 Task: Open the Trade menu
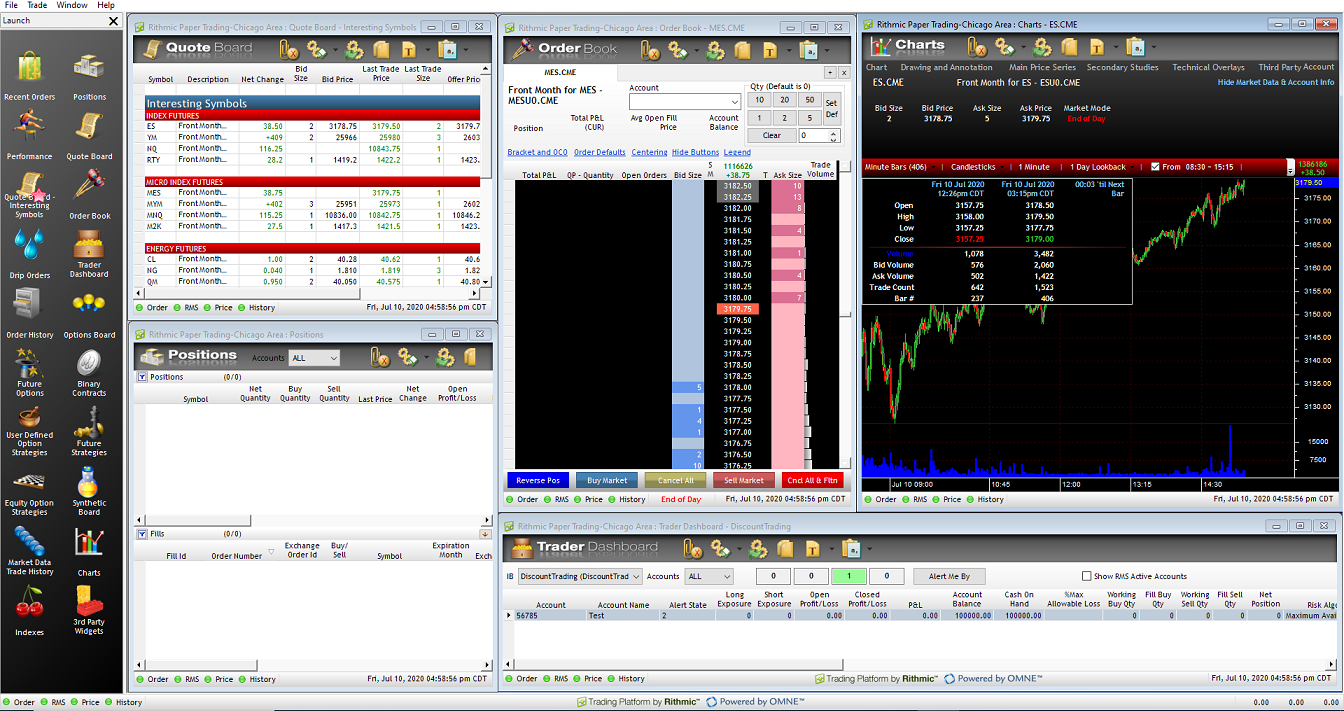[37, 5]
